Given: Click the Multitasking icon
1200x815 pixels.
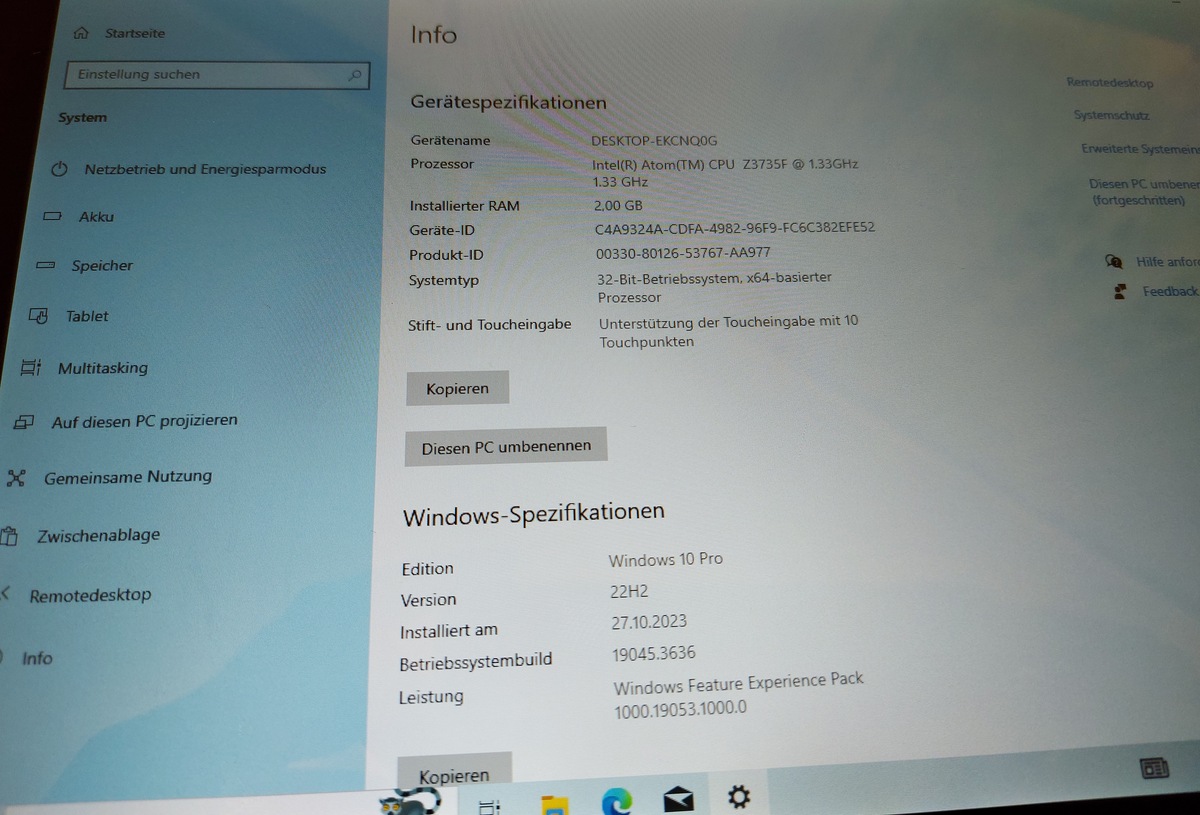Looking at the screenshot, I should pyautogui.click(x=31, y=368).
